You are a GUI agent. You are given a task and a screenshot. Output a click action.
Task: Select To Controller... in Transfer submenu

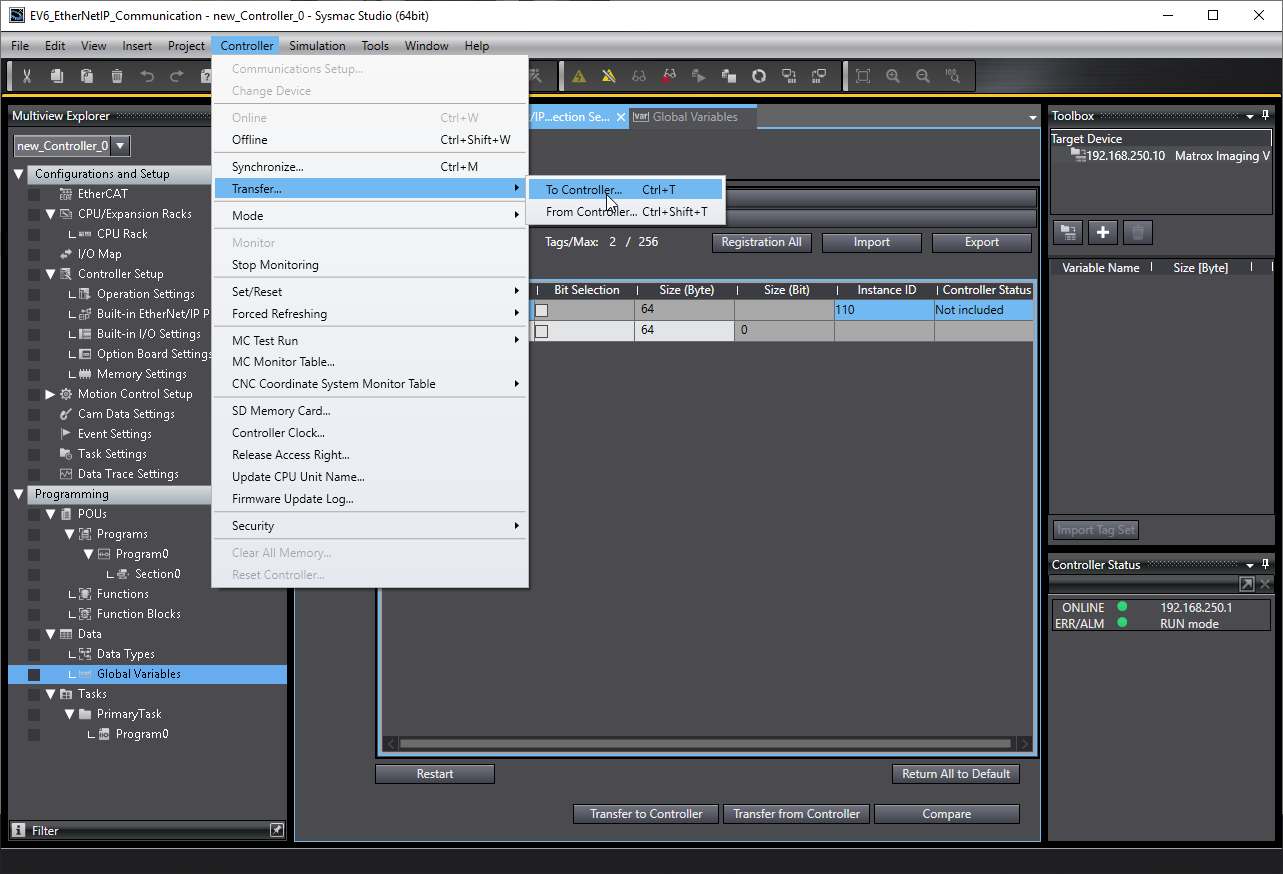(584, 190)
